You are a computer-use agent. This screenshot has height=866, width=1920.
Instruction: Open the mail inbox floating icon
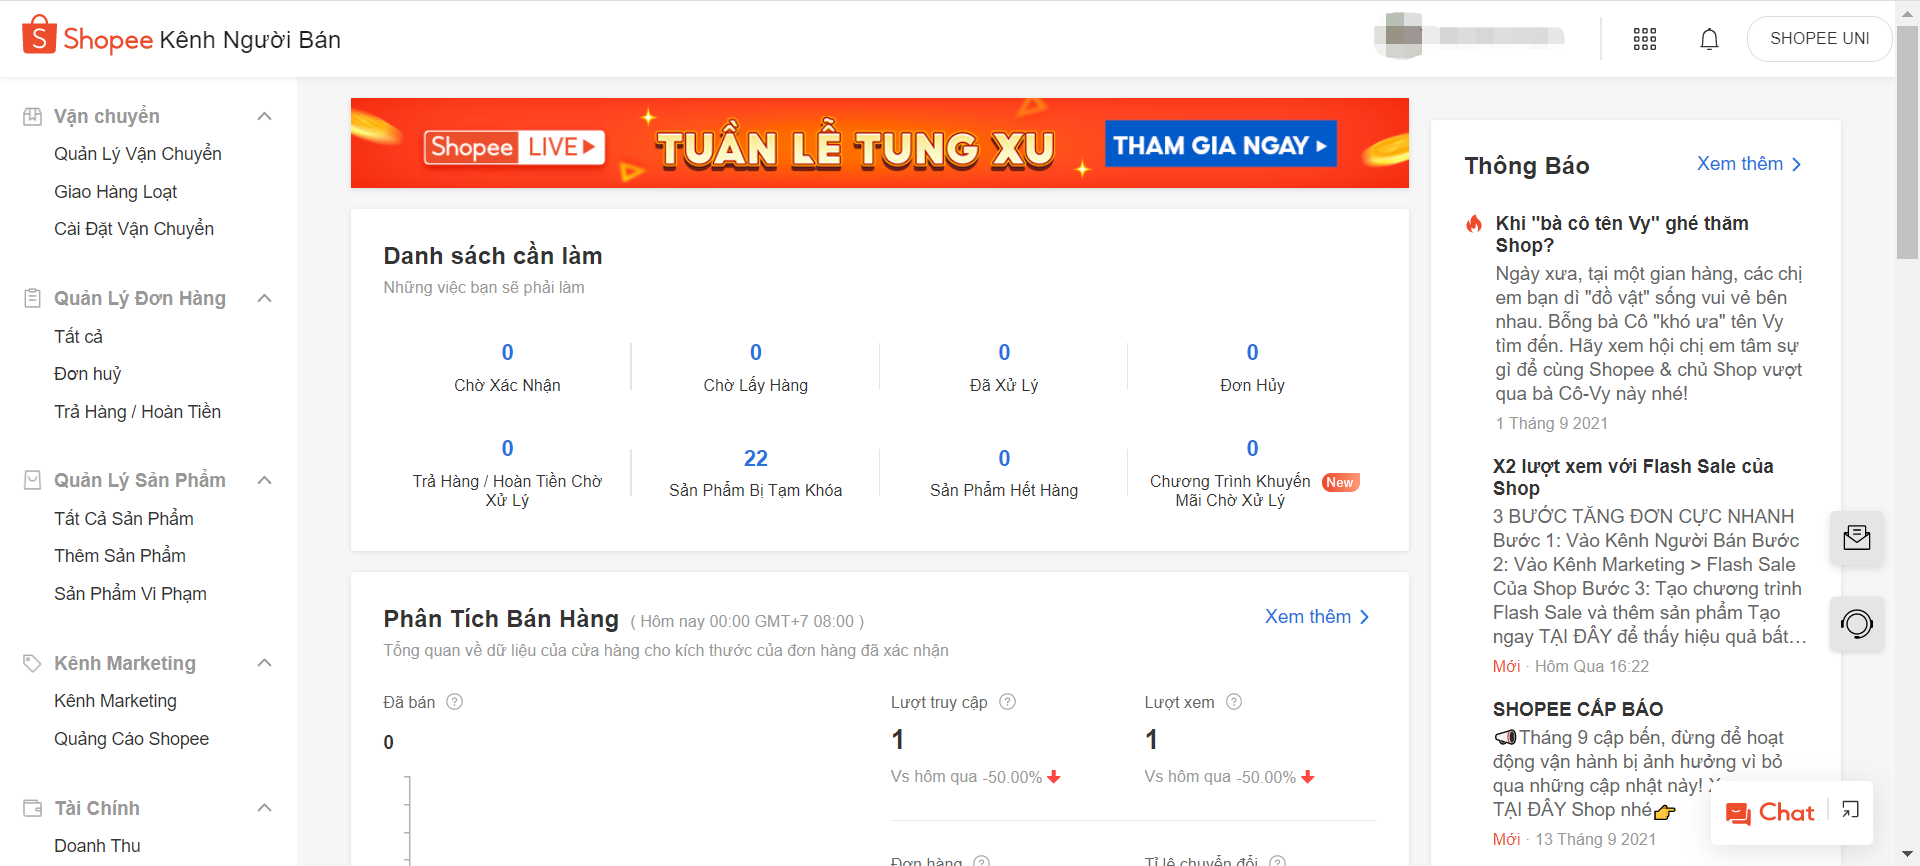coord(1857,538)
